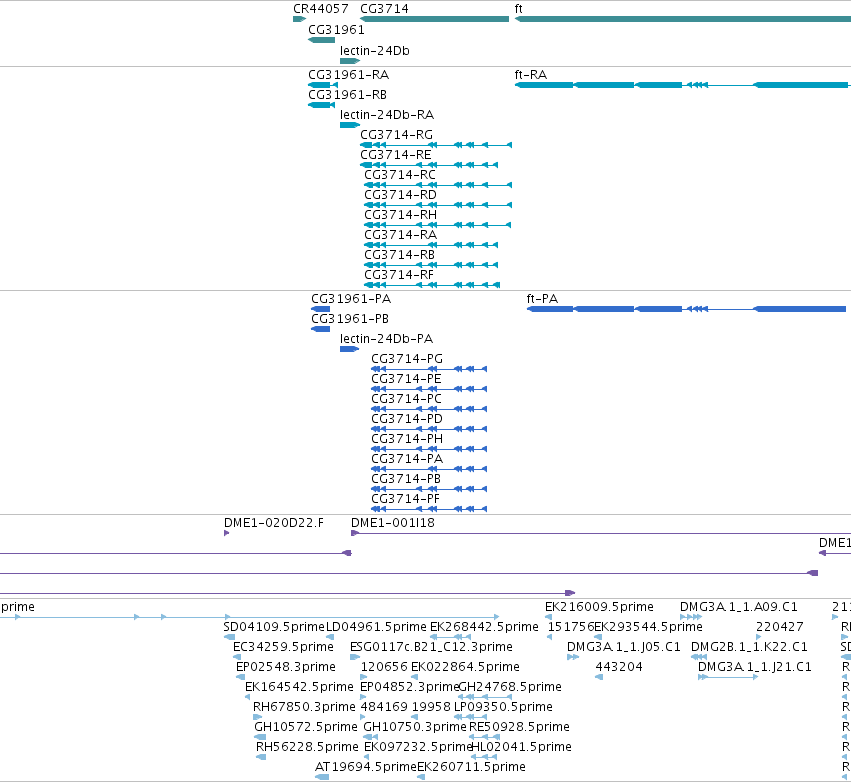Image resolution: width=851 pixels, height=782 pixels.
Task: Click the CG3714-RD transcript label
Action: point(401,195)
